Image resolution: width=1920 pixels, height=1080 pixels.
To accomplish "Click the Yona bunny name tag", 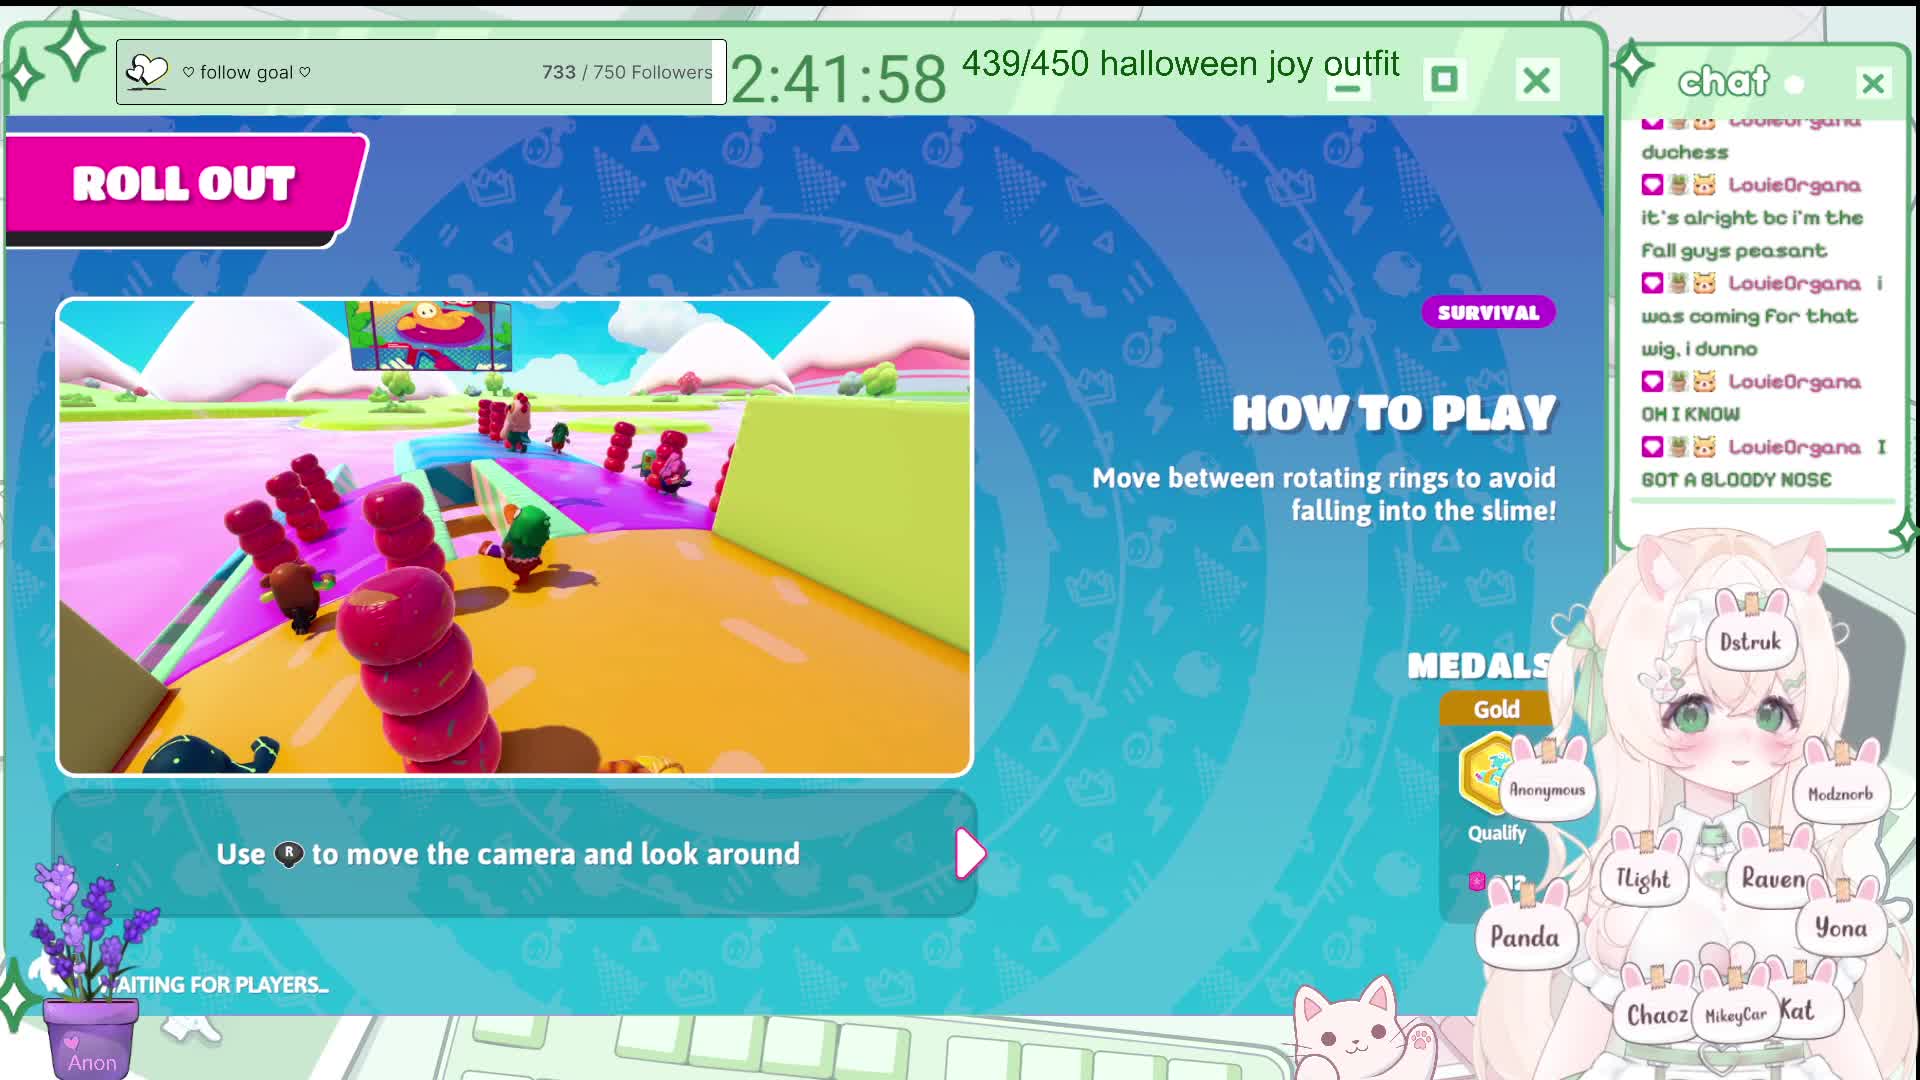I will point(1840,922).
